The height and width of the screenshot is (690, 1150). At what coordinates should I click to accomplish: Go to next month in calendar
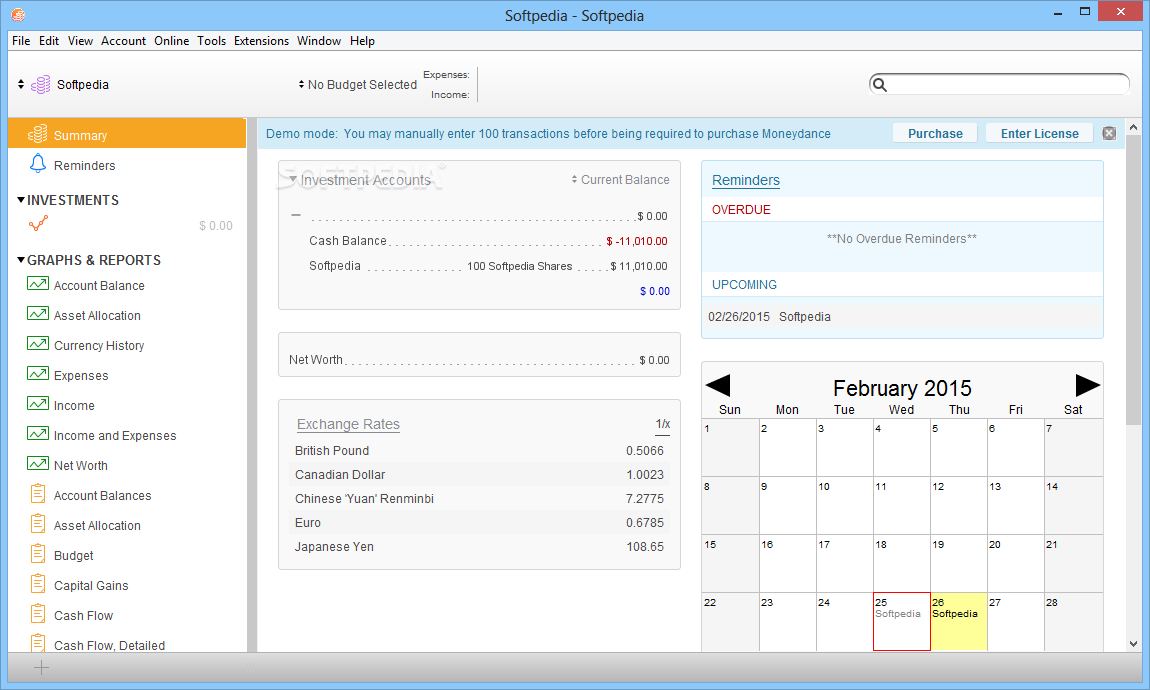(x=1088, y=386)
